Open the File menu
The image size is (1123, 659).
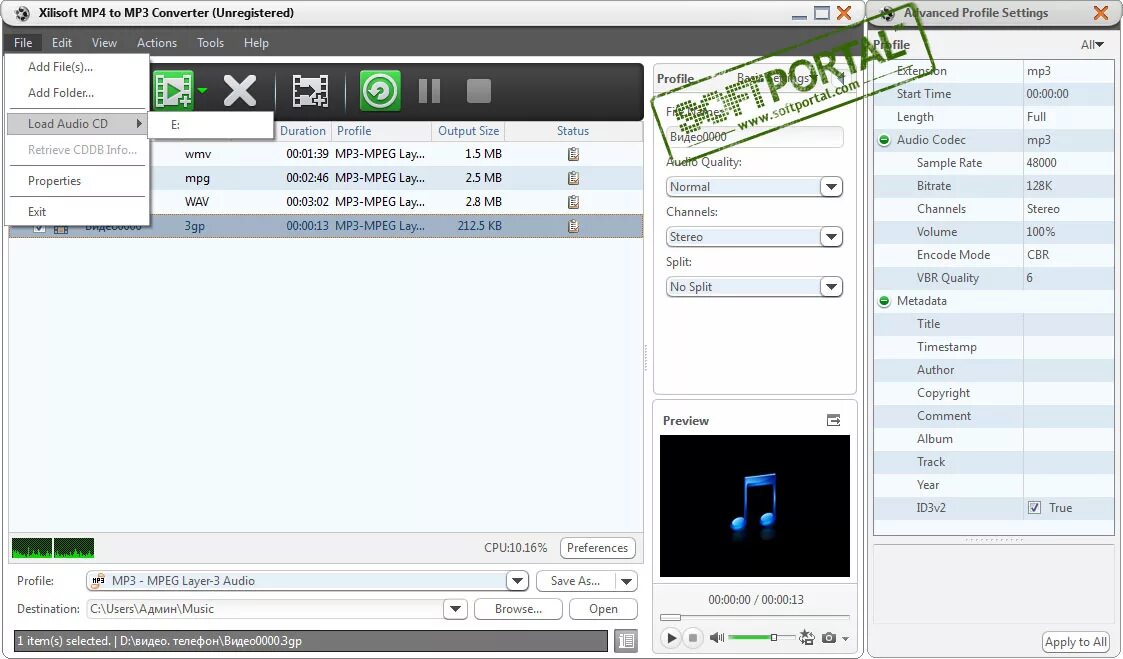23,43
